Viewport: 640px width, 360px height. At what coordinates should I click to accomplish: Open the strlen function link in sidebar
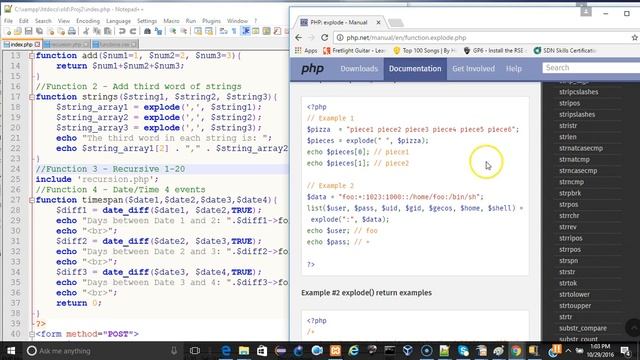tap(568, 137)
